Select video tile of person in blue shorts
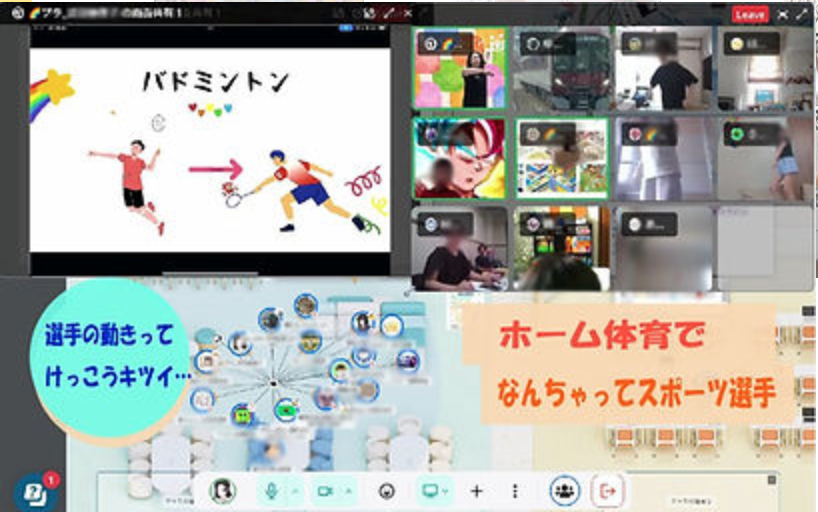Screen dimensions: 818x512 click(x=765, y=158)
